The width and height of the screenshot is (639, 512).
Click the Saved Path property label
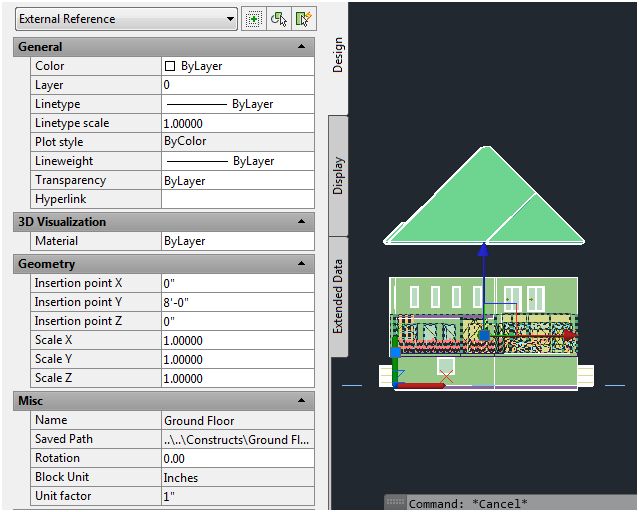coord(64,439)
